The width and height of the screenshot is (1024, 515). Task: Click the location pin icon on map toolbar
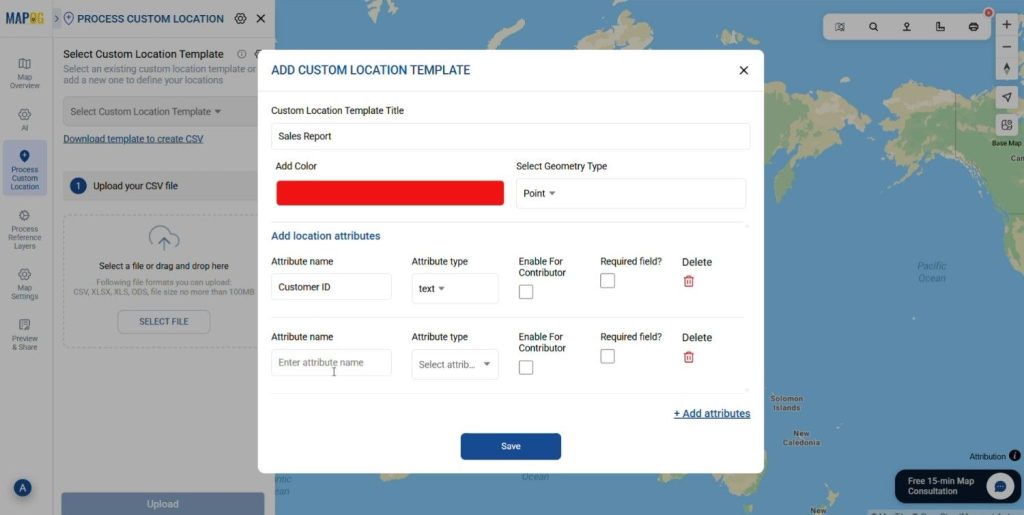click(x=906, y=27)
